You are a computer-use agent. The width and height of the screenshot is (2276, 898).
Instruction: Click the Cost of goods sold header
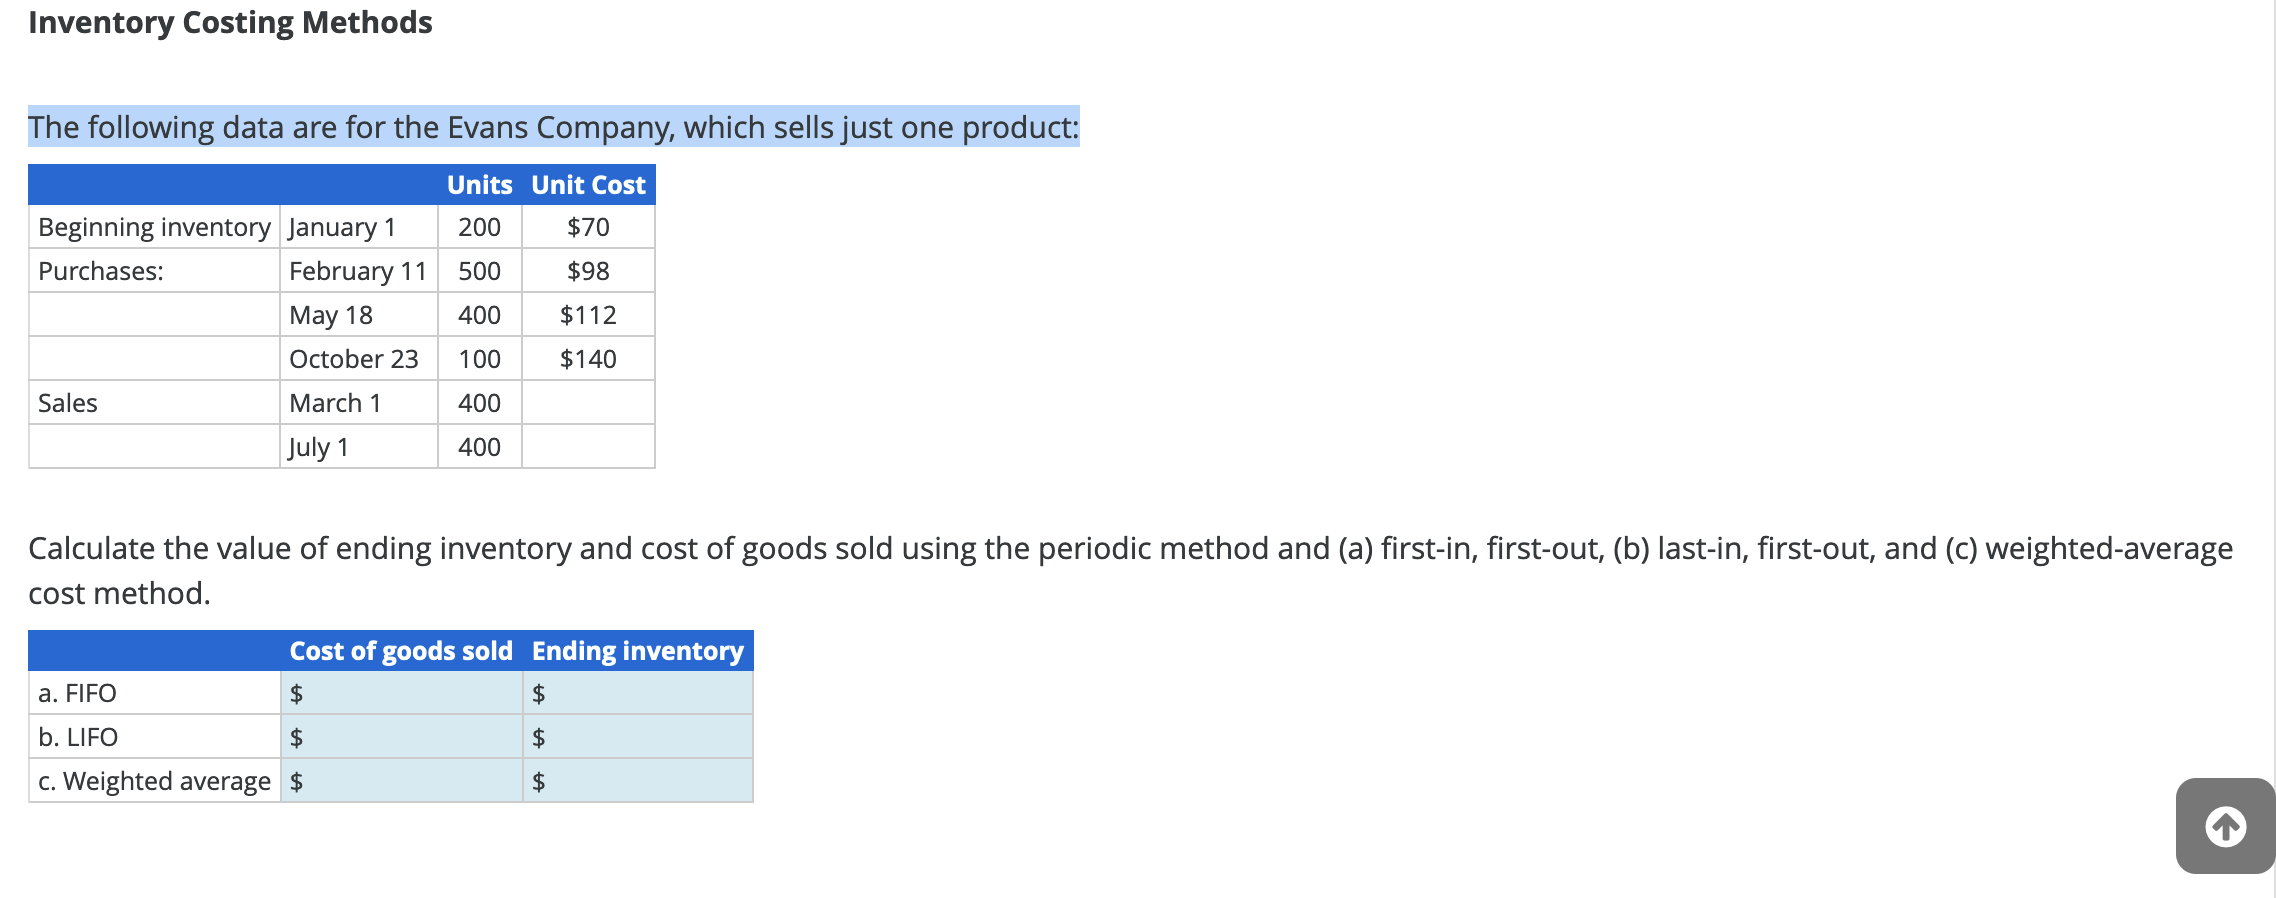pos(400,651)
